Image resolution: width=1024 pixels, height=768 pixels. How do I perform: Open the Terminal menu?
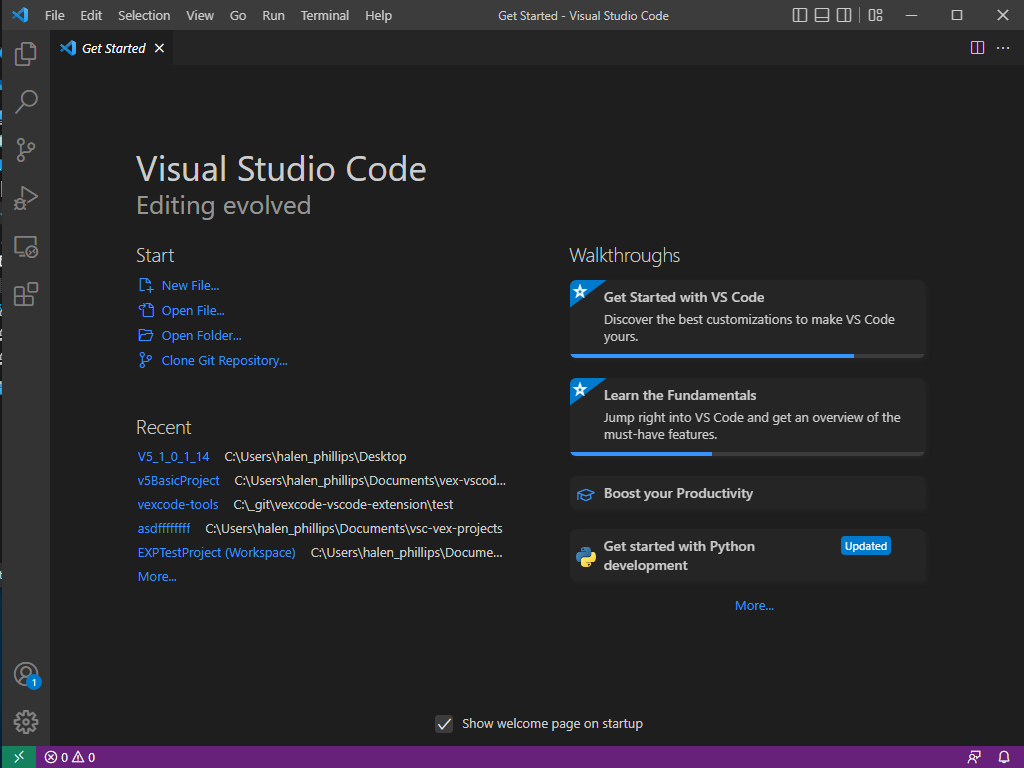(x=327, y=15)
